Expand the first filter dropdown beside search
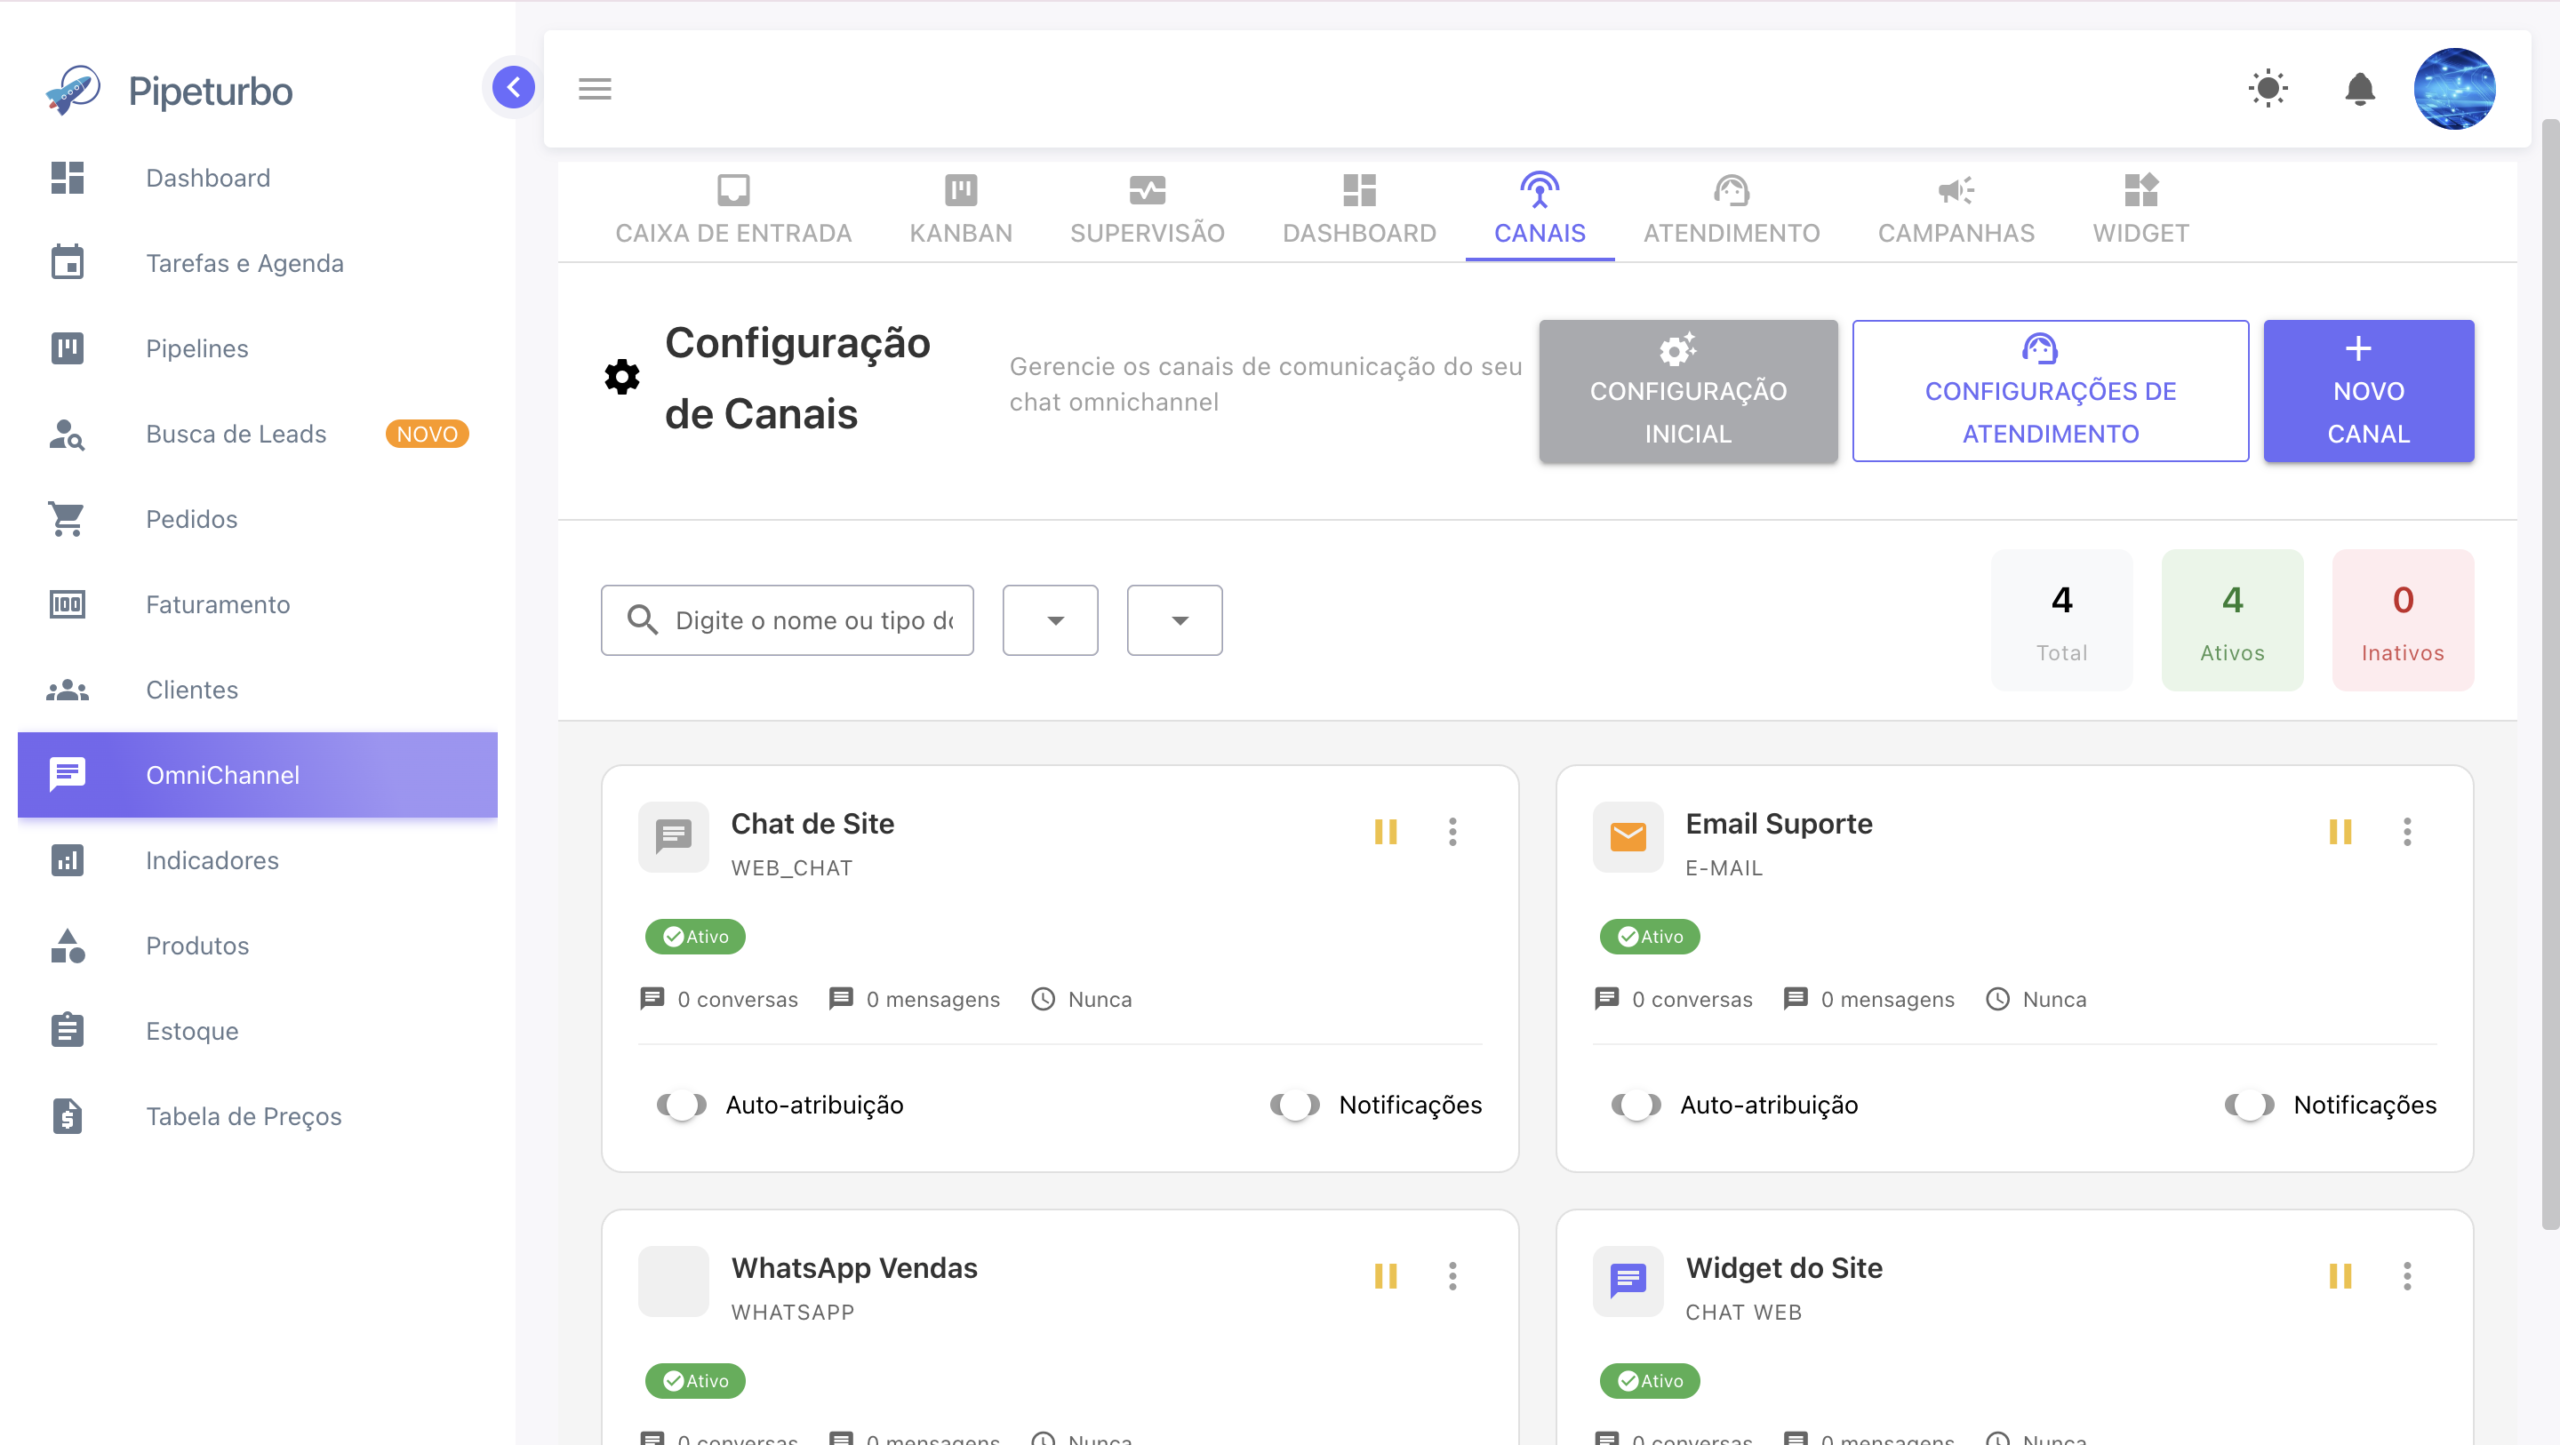 click(1050, 620)
